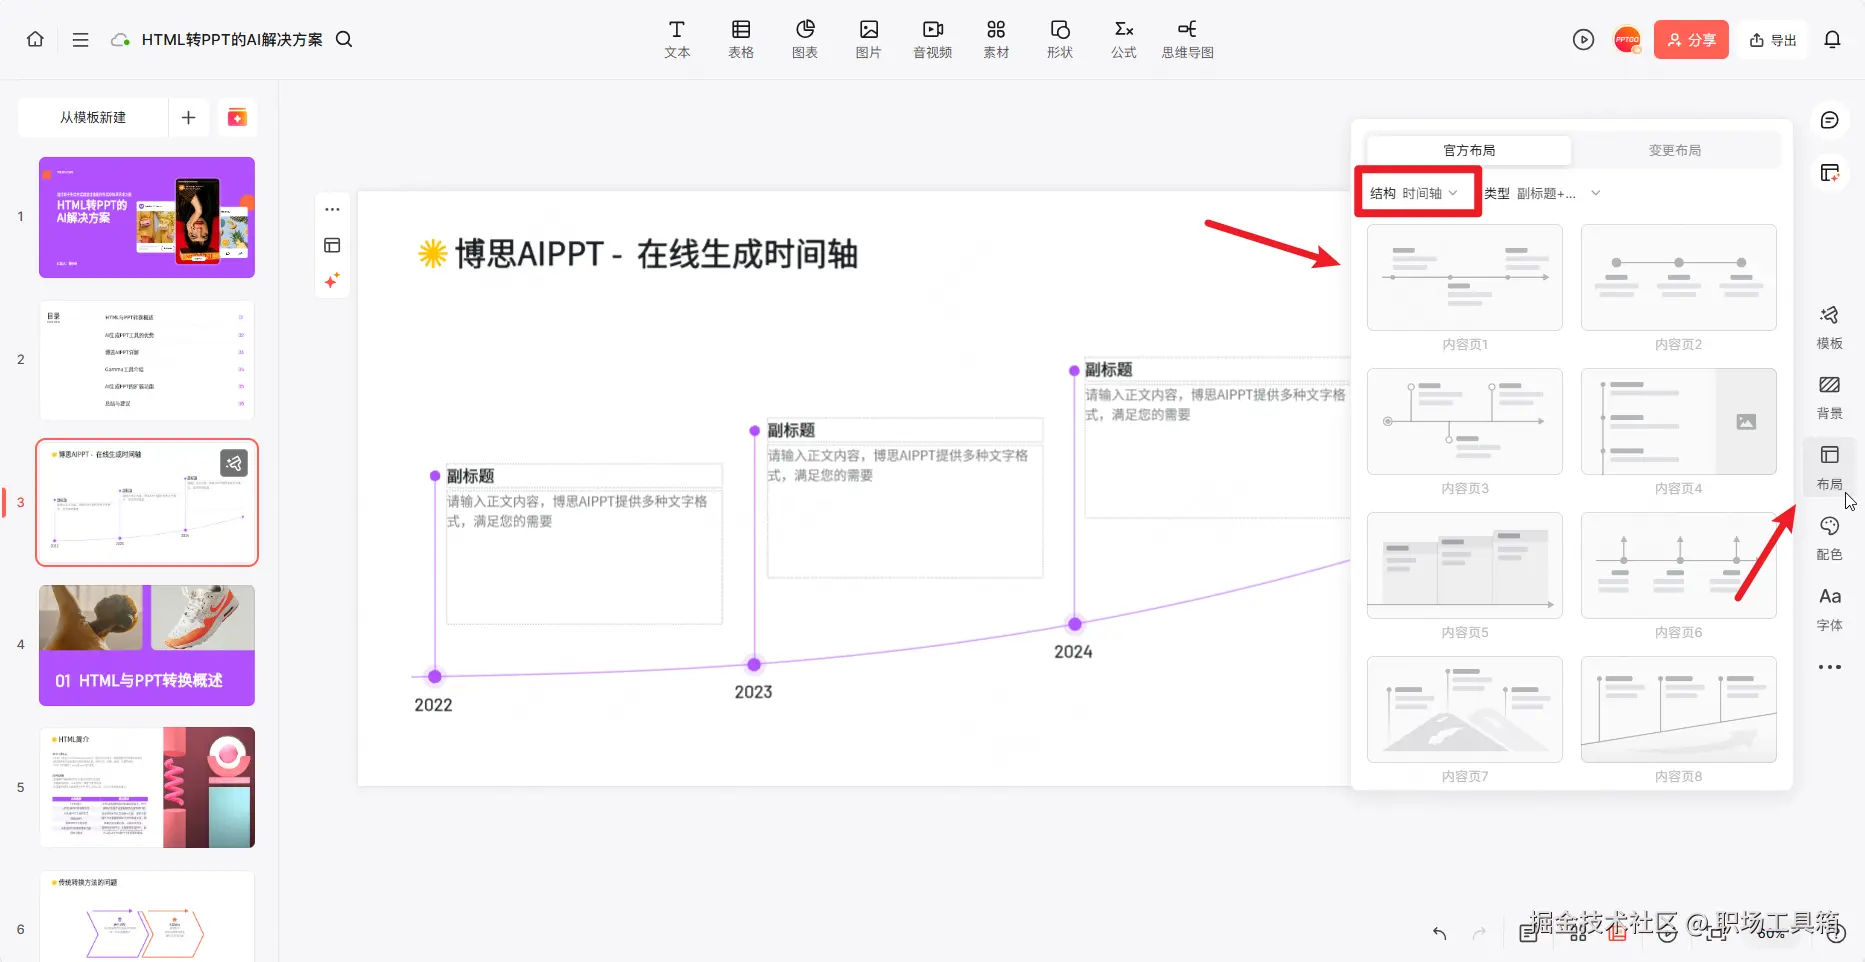Click the cloud save status icon
This screenshot has height=962, width=1865.
[x=120, y=39]
